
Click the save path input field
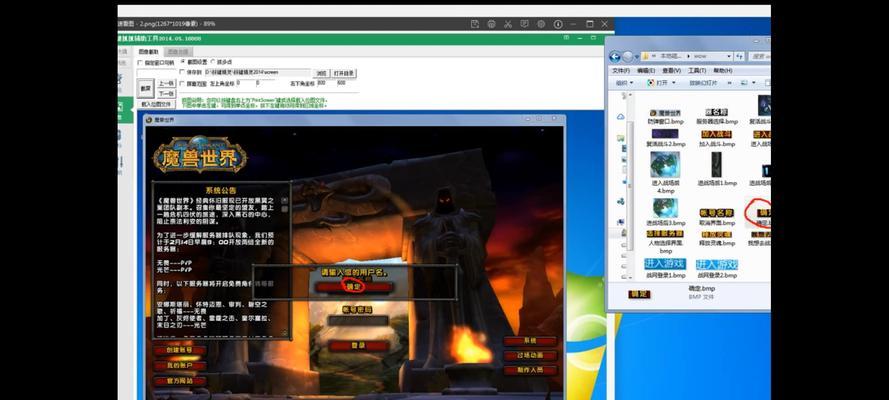point(257,73)
